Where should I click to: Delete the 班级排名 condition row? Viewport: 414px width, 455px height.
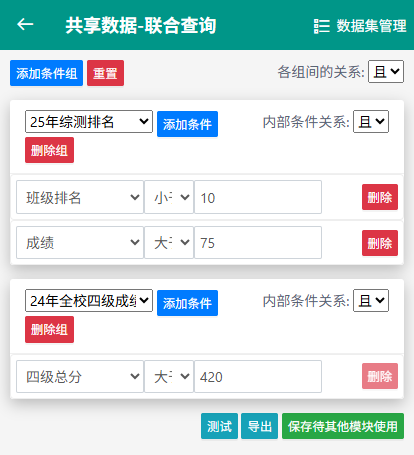tap(380, 197)
